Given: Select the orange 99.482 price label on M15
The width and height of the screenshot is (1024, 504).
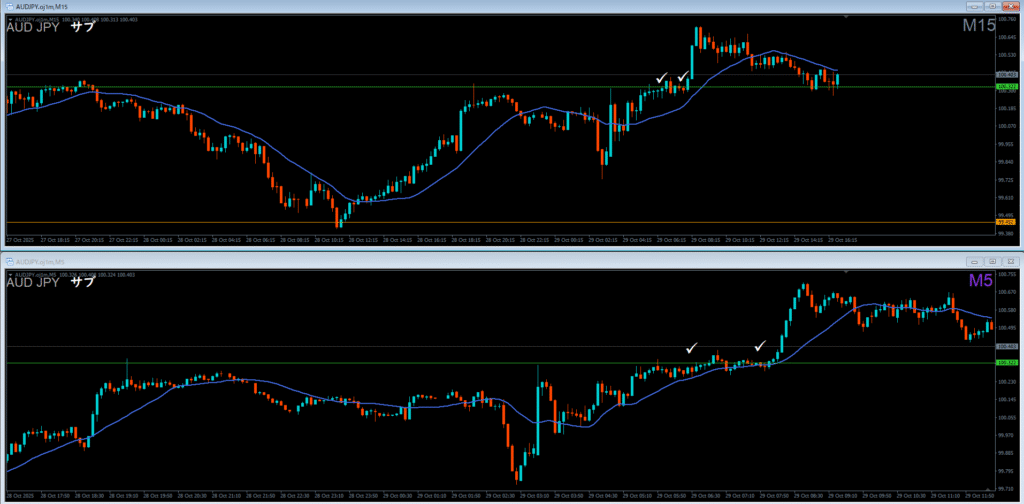Looking at the screenshot, I should click(x=1005, y=222).
